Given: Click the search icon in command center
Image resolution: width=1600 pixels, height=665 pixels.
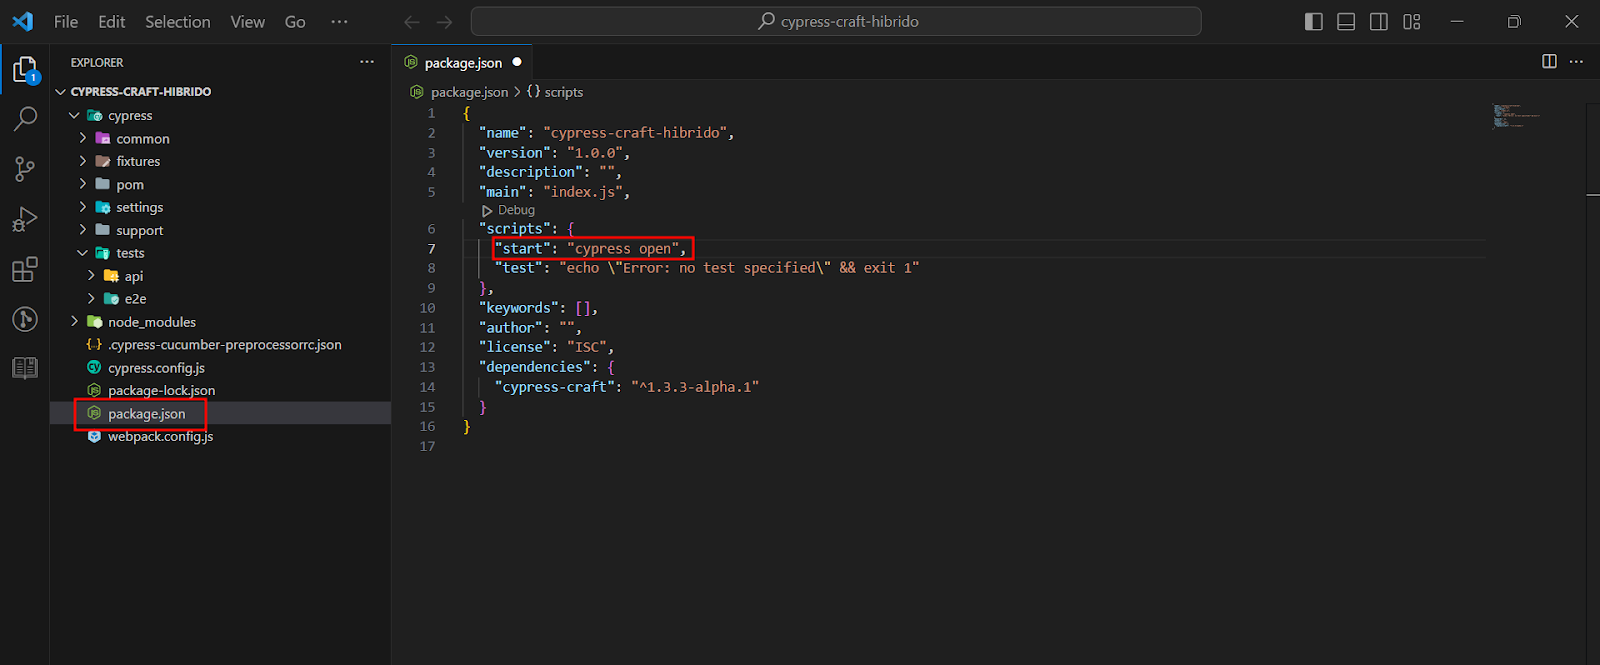Looking at the screenshot, I should coord(767,21).
